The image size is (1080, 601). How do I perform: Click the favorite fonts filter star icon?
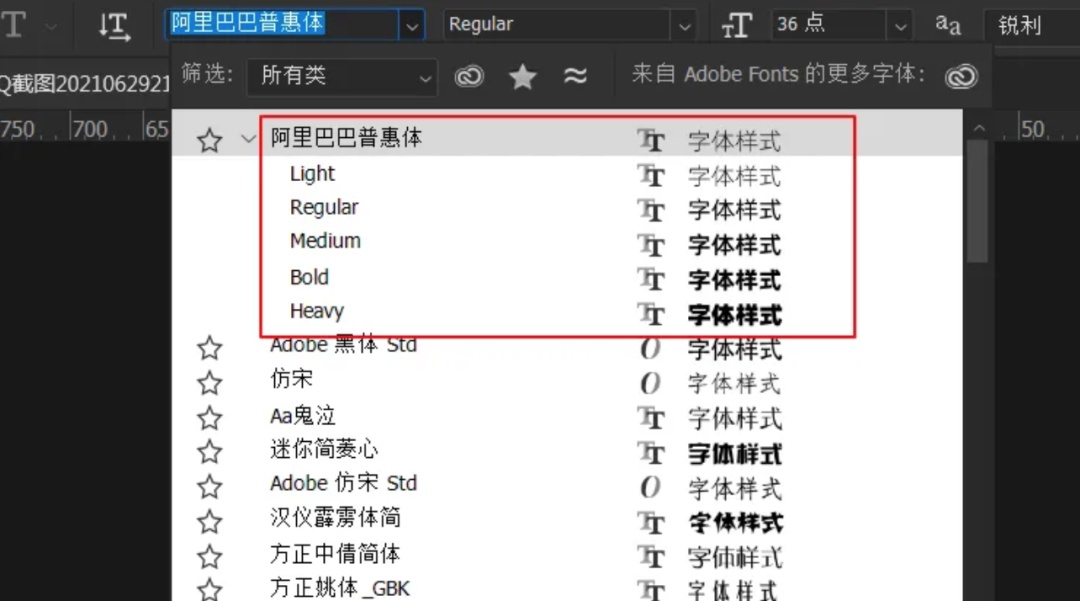pos(522,75)
